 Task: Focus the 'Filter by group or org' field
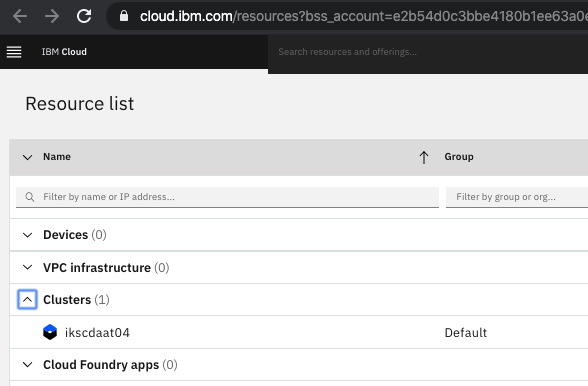click(x=517, y=197)
